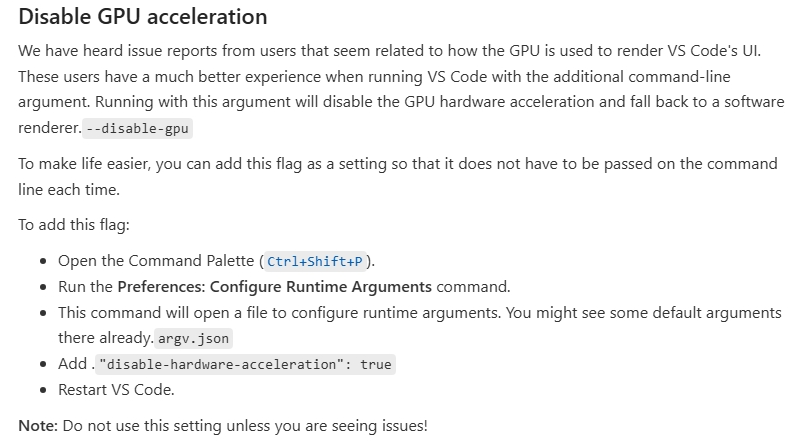Image resolution: width=802 pixels, height=447 pixels.
Task: Click the Restart VS Code list item
Action: 116,390
